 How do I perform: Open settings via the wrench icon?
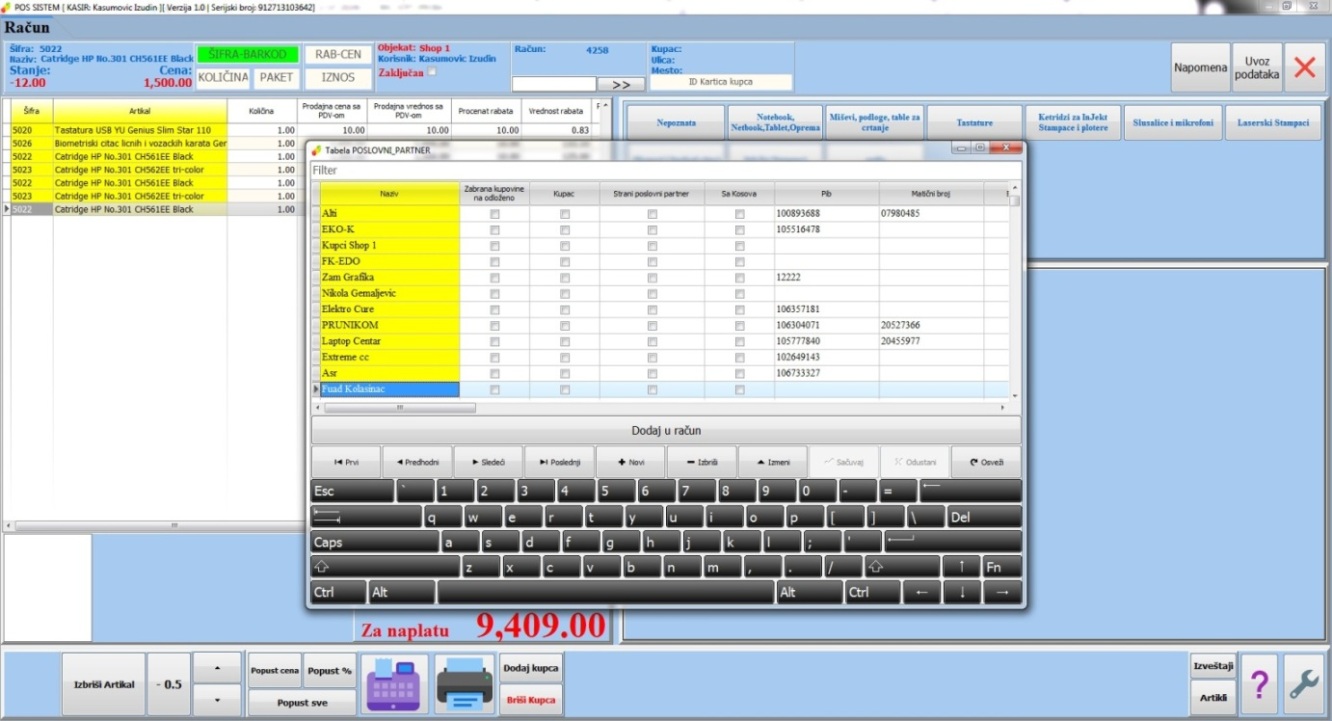pos(1303,684)
